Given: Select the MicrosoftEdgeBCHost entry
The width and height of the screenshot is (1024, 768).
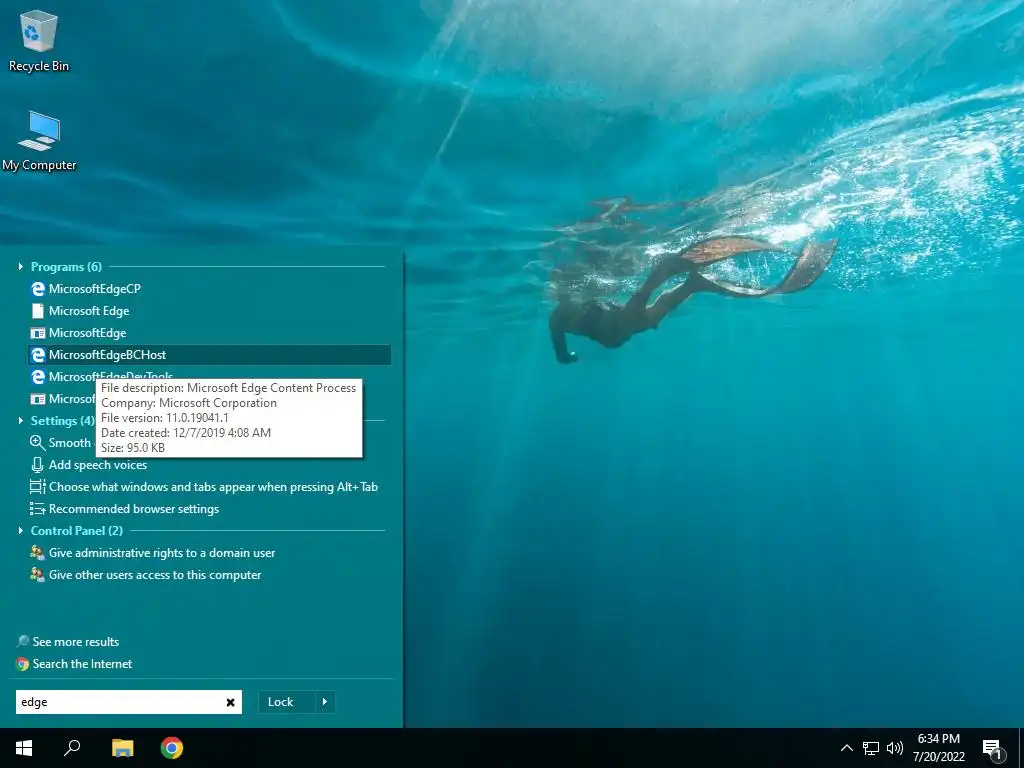Looking at the screenshot, I should [209, 355].
